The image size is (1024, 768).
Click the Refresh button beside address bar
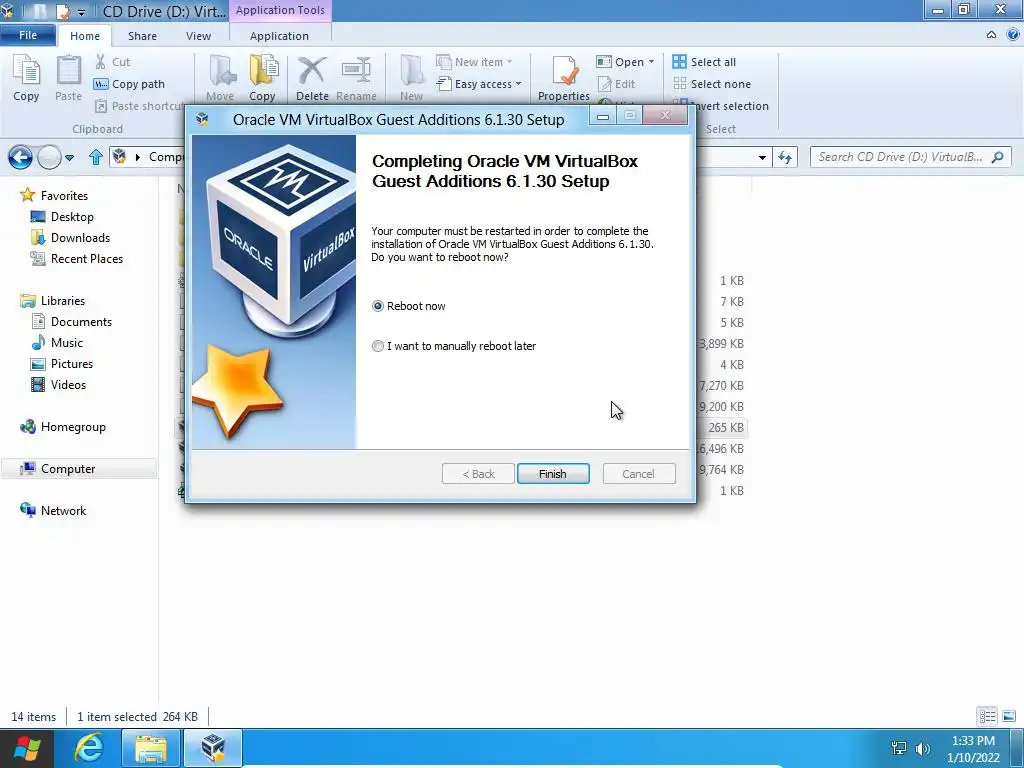pyautogui.click(x=785, y=157)
